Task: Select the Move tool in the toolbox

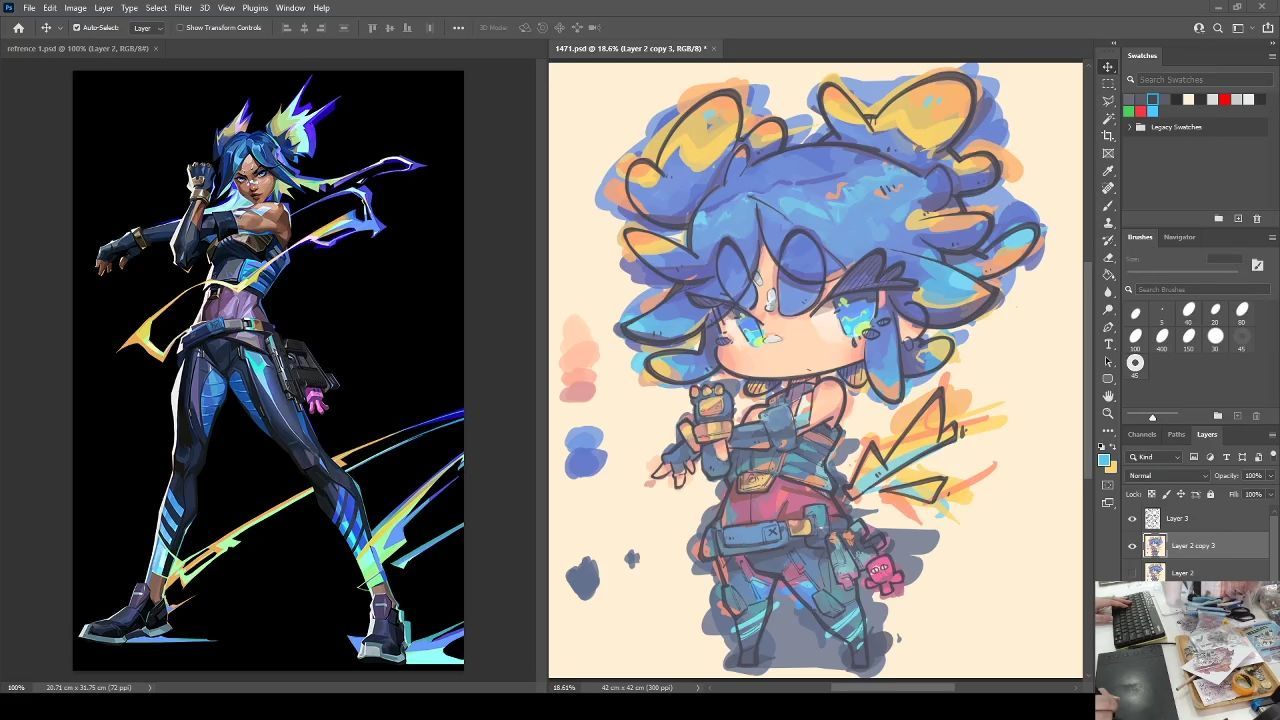Action: tap(1108, 67)
